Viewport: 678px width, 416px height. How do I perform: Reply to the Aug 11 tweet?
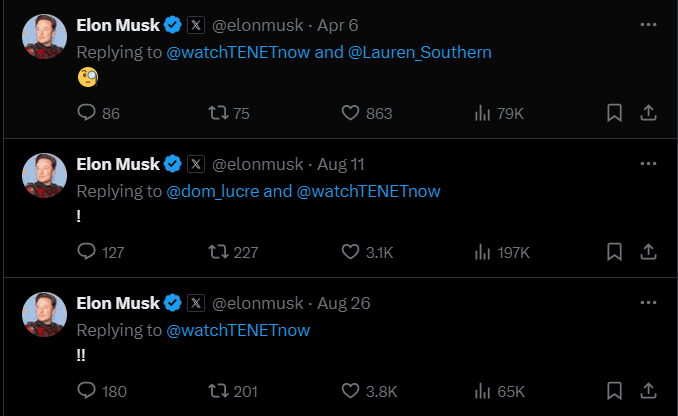[x=87, y=252]
